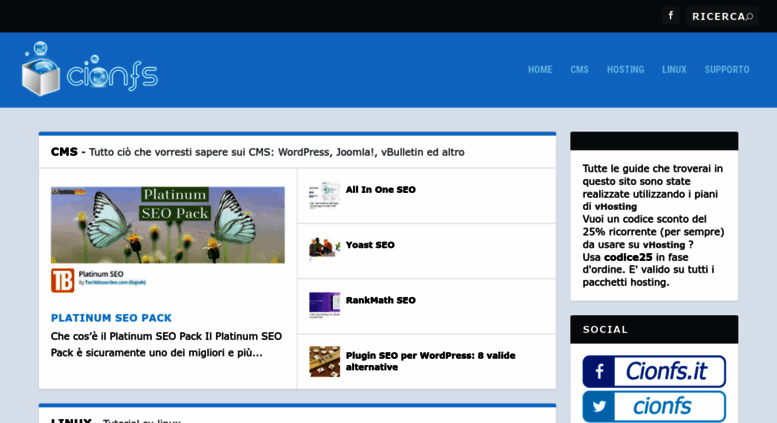Click the cionfs Twitter social button
Screen dimensions: 777x423
click(x=654, y=407)
